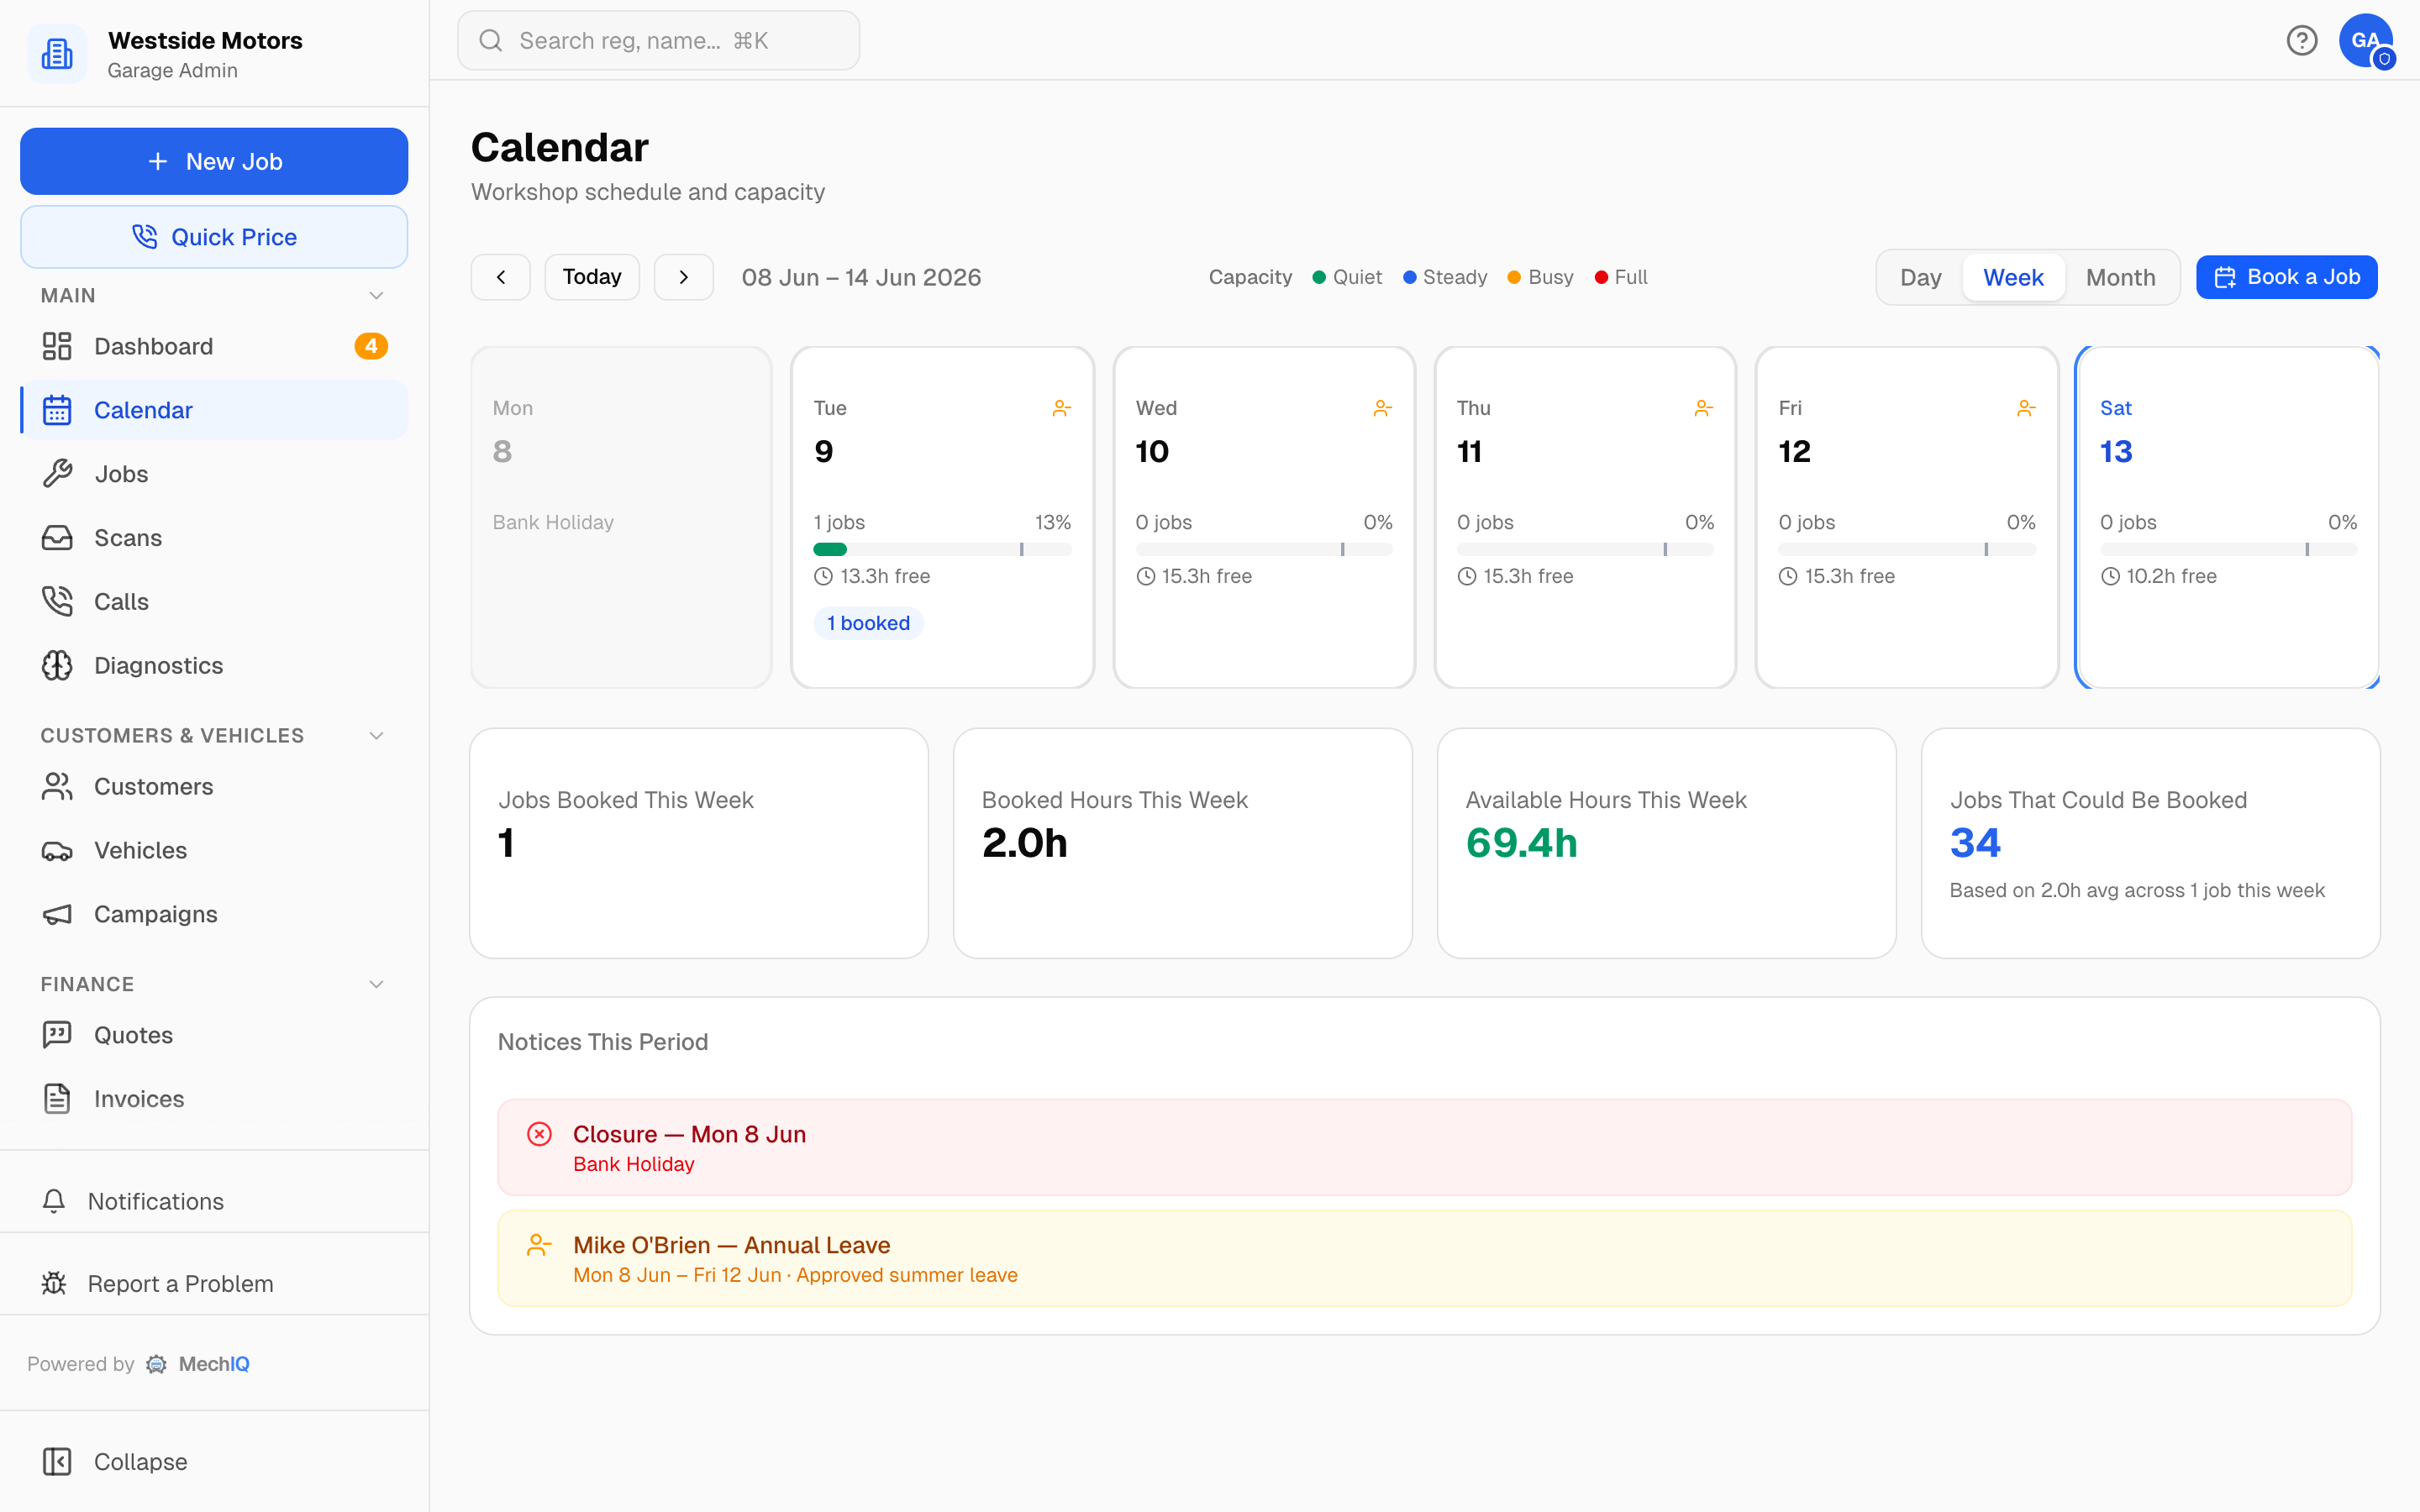Click the Quotes speech bubble icon
2420x1512 pixels.
coord(57,1035)
